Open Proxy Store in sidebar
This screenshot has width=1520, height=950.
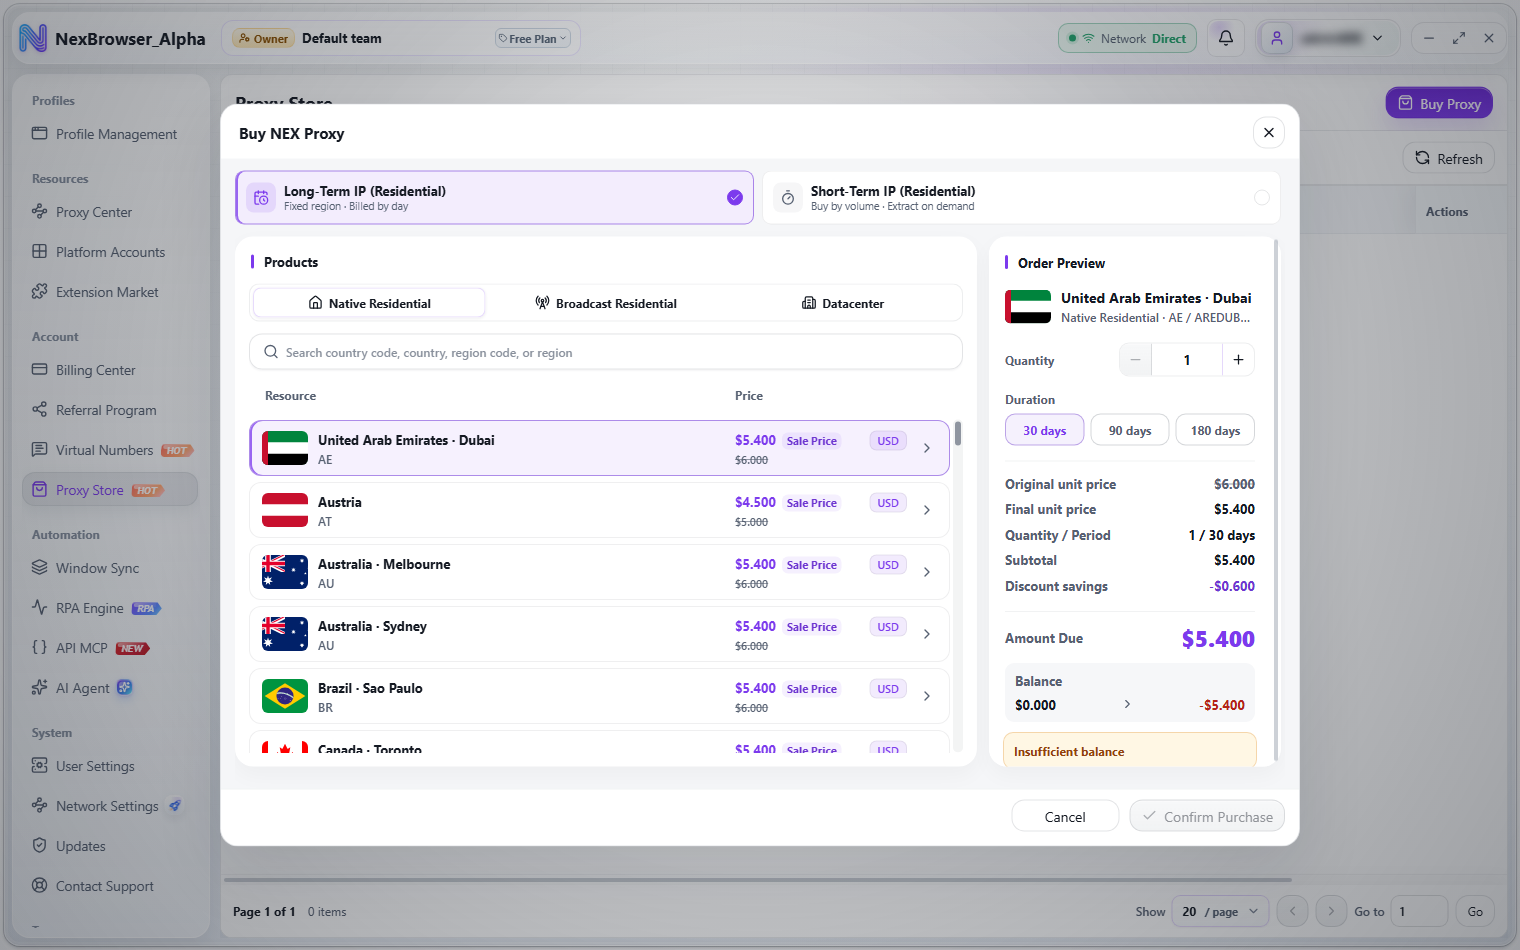110,490
